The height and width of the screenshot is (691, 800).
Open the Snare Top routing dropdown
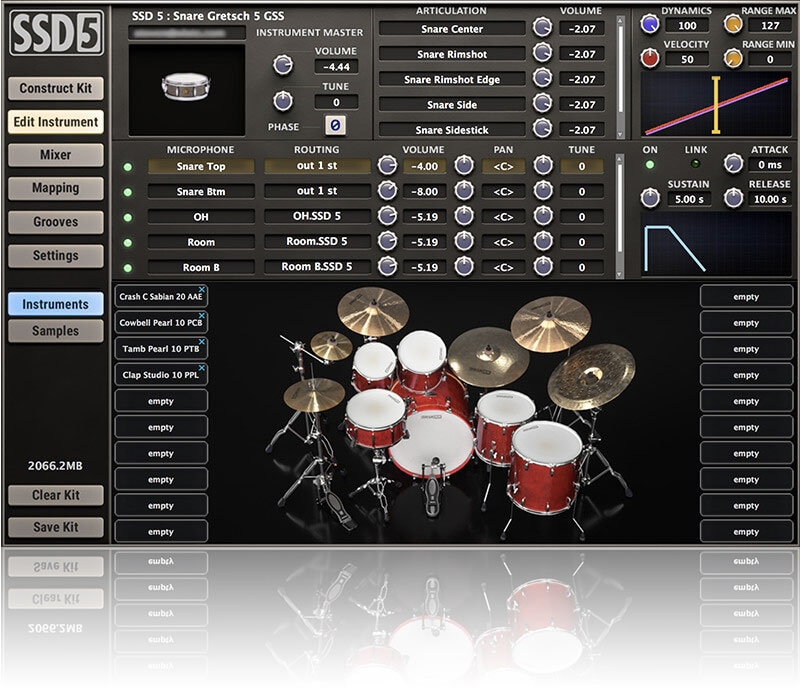pyautogui.click(x=318, y=166)
